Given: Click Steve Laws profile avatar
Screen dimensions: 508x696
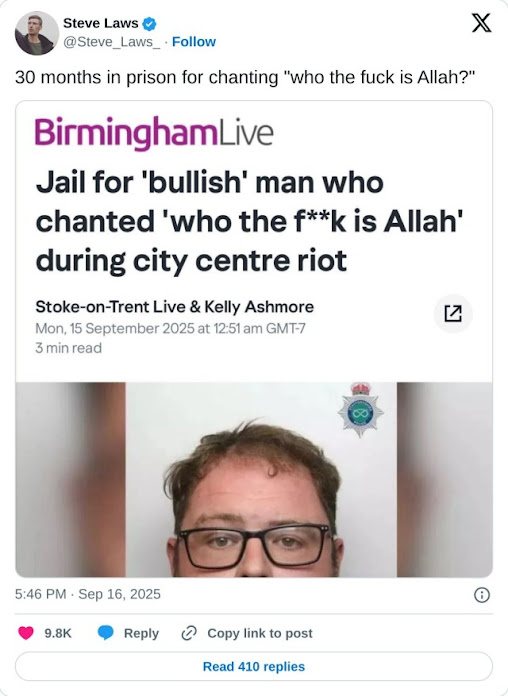Looking at the screenshot, I should click(37, 33).
